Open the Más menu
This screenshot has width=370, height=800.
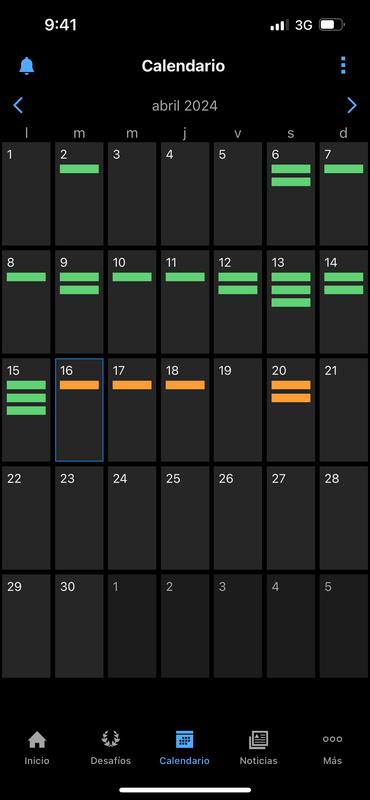coord(332,747)
